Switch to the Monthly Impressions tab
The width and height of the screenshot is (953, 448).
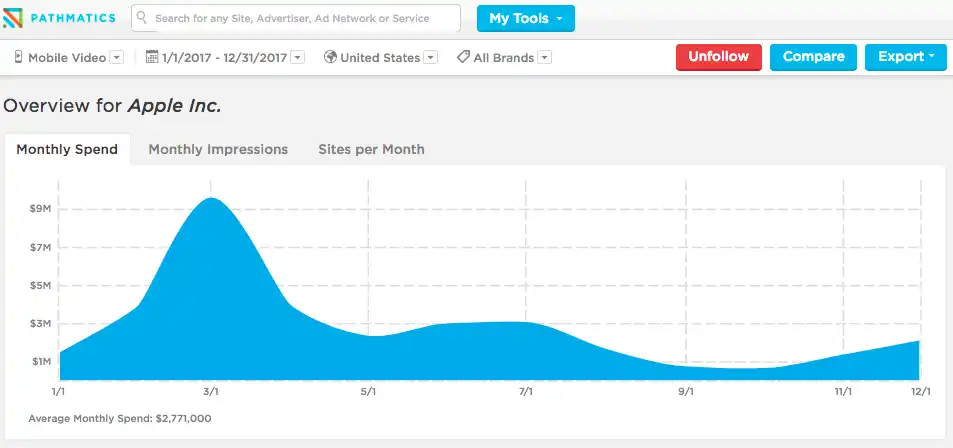(x=218, y=150)
